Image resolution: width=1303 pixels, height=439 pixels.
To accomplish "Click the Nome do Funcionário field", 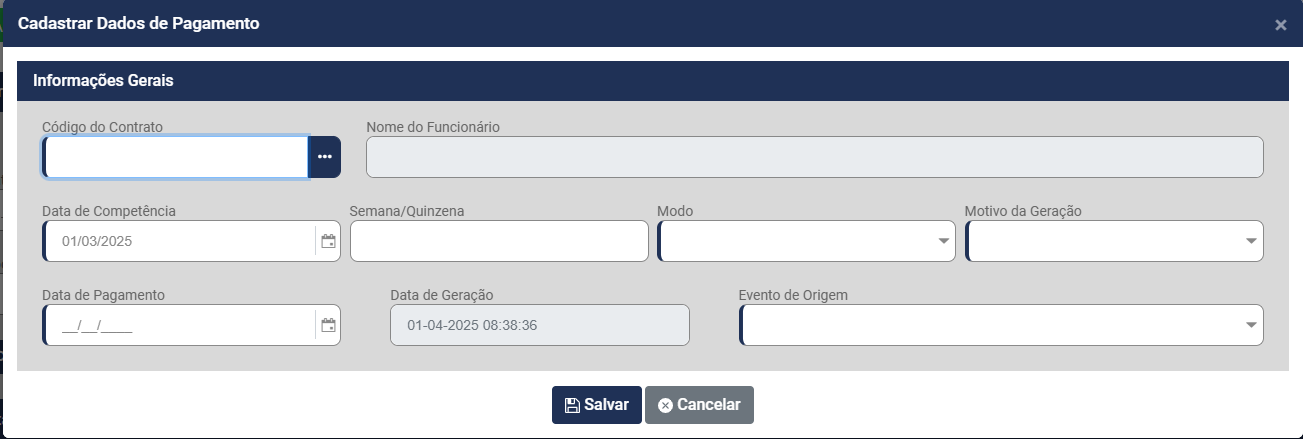I will coord(814,157).
